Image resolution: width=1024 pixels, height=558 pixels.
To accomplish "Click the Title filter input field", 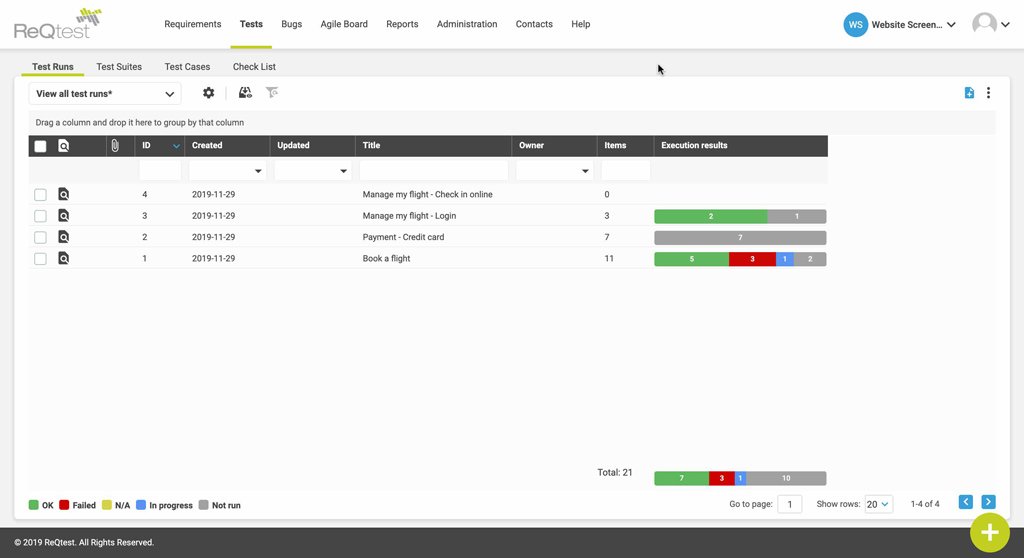I will pos(434,171).
